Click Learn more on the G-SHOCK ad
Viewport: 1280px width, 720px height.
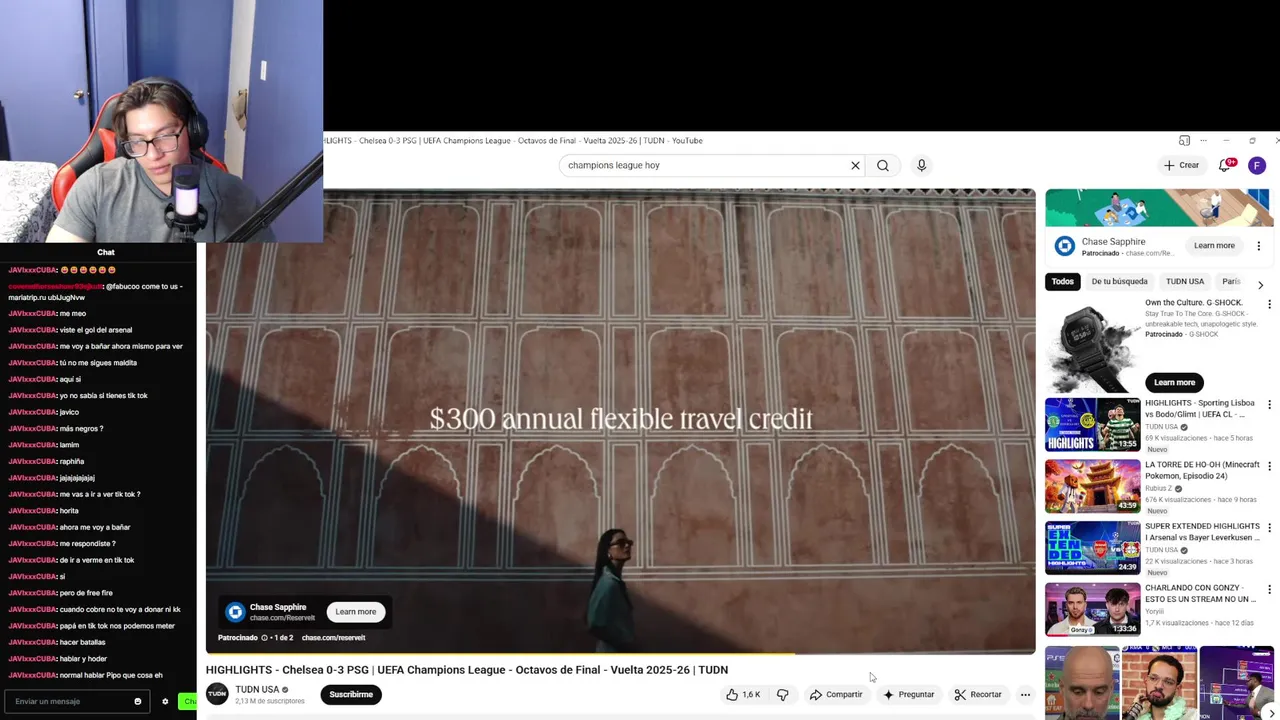click(1174, 382)
